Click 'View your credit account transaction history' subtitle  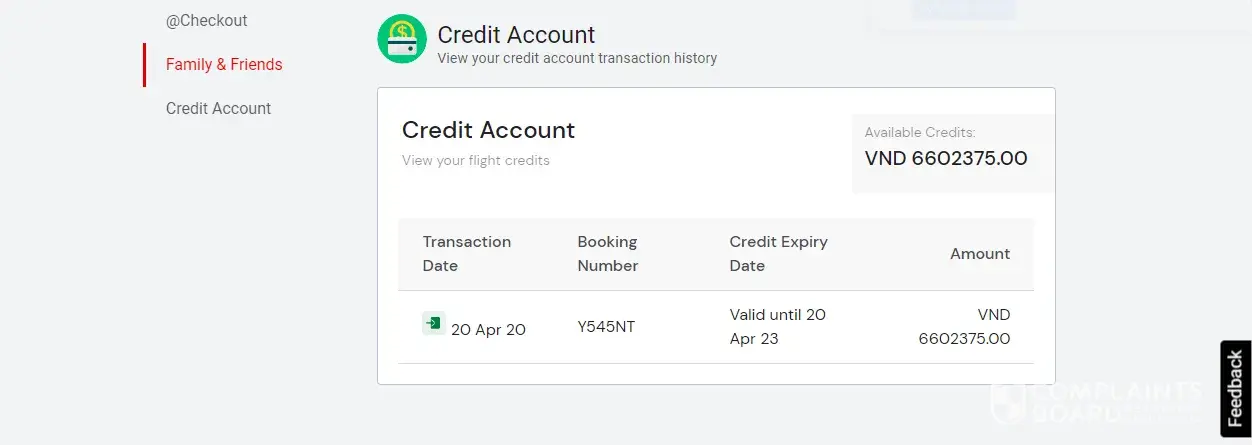(577, 58)
